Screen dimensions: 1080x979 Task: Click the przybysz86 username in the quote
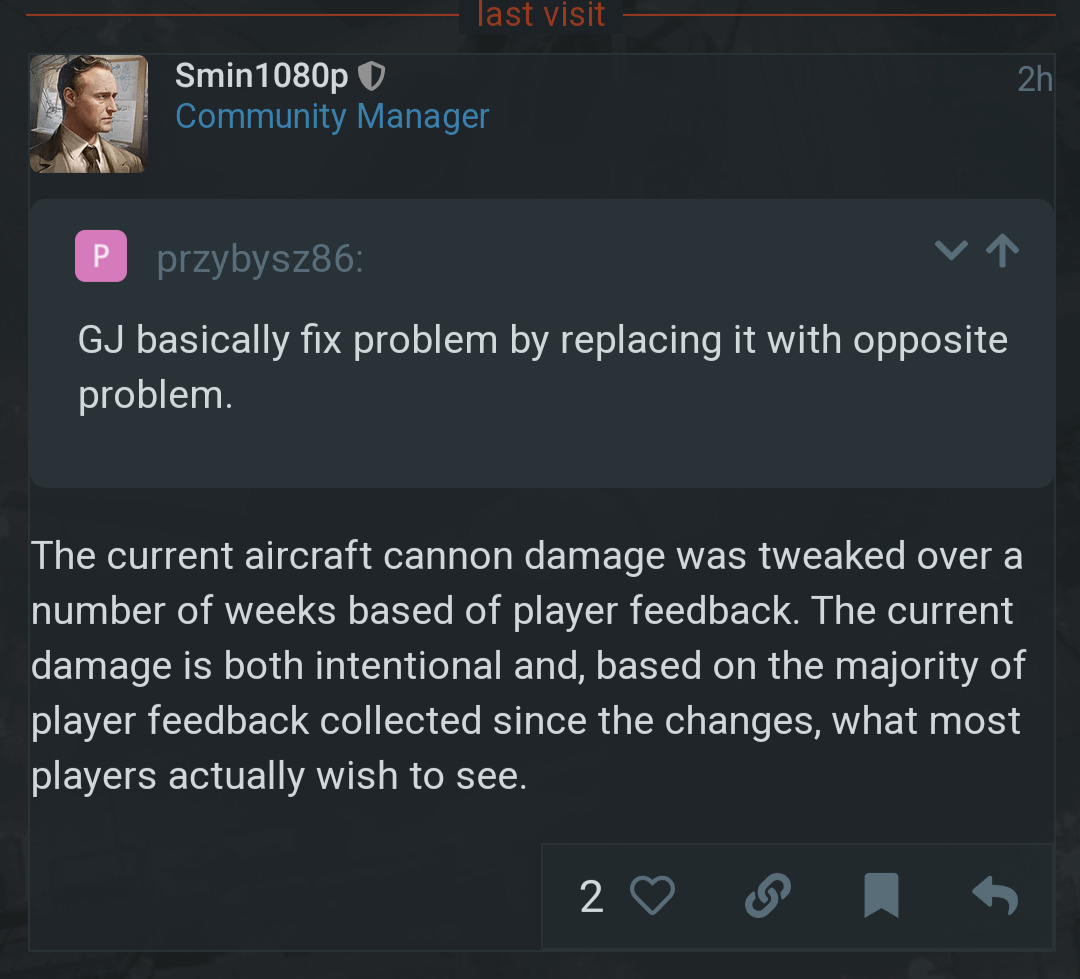tap(260, 259)
